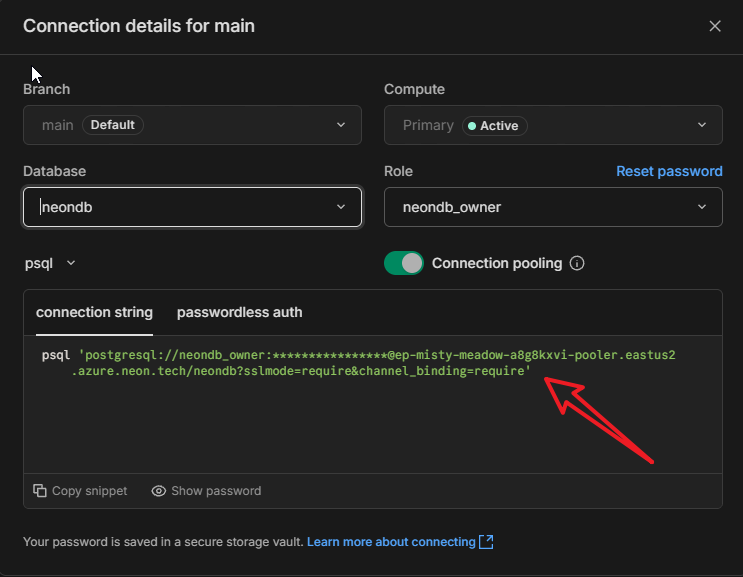Close the Connection details dialog
The height and width of the screenshot is (577, 743).
click(x=715, y=27)
